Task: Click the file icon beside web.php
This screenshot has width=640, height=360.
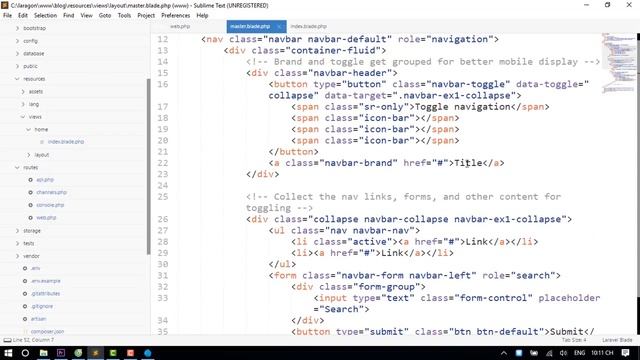Action: point(31,218)
